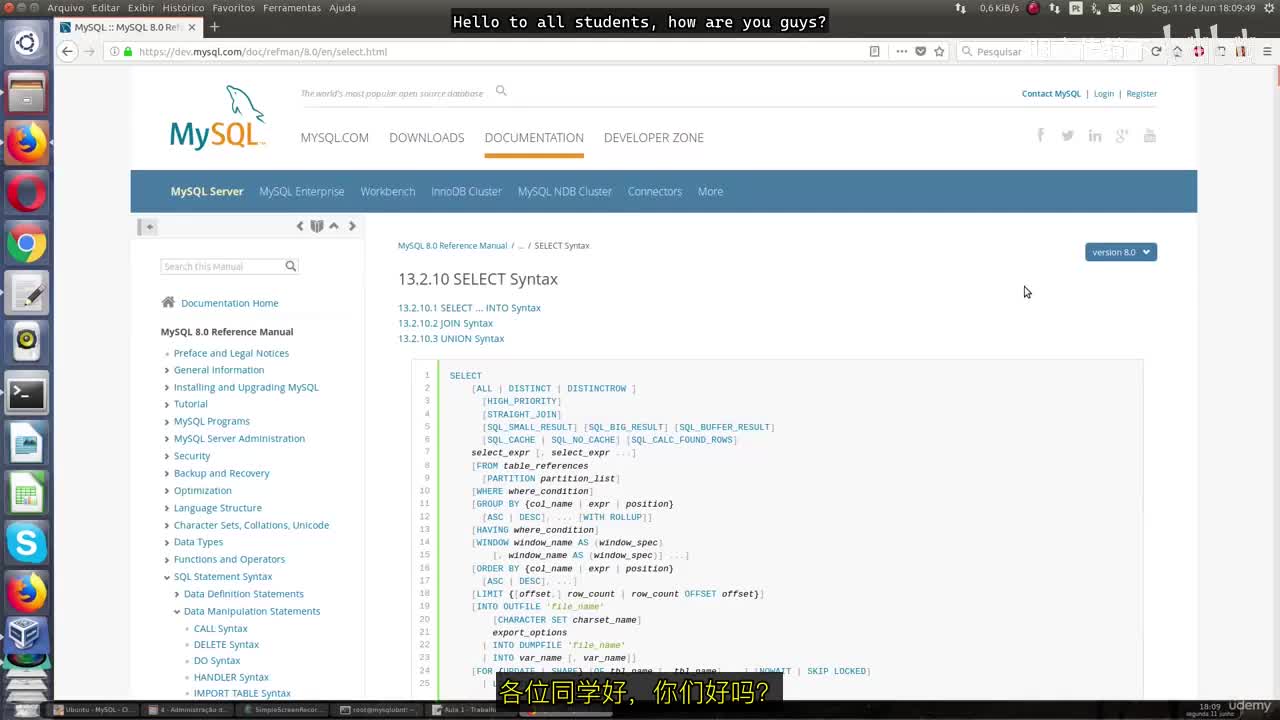This screenshot has width=1280, height=720.
Task: Close the MySQL 8.0 Reference browser tab
Action: 190,27
